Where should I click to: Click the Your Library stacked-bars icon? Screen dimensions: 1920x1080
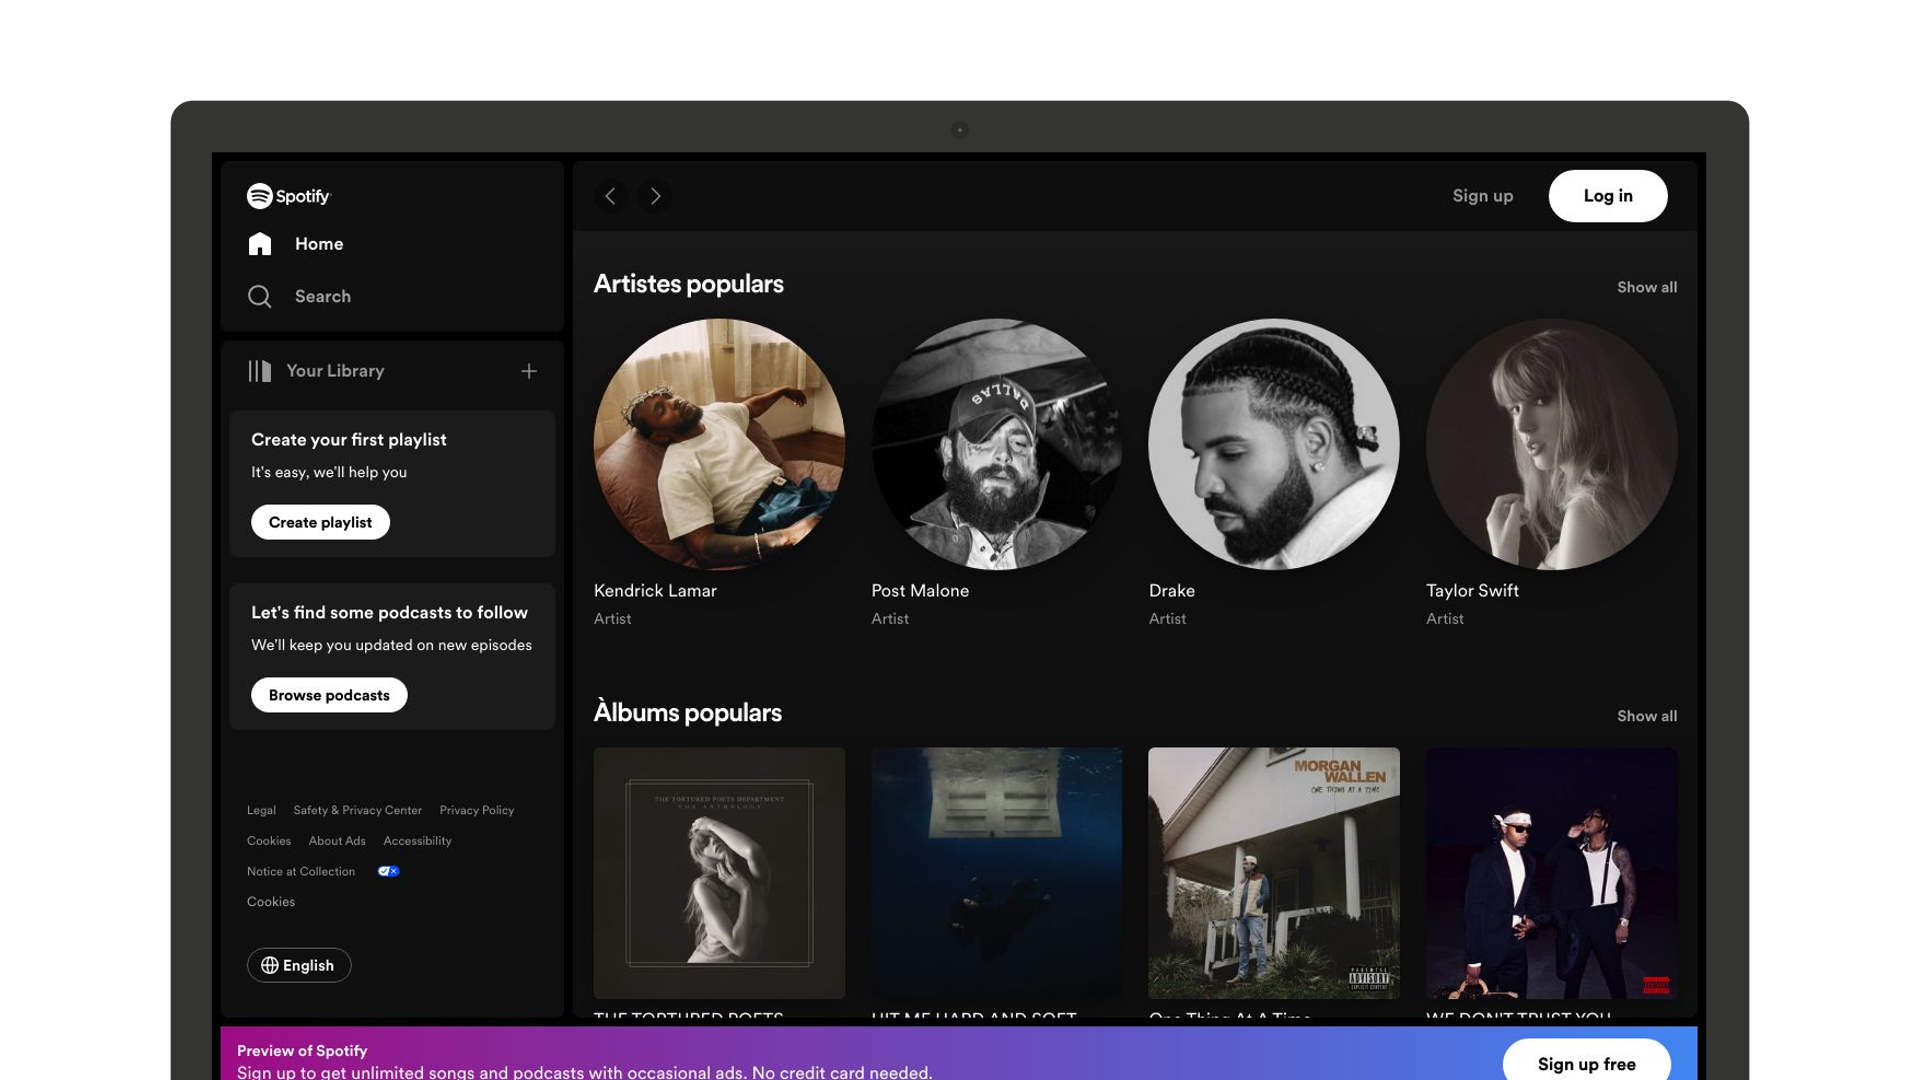click(260, 371)
